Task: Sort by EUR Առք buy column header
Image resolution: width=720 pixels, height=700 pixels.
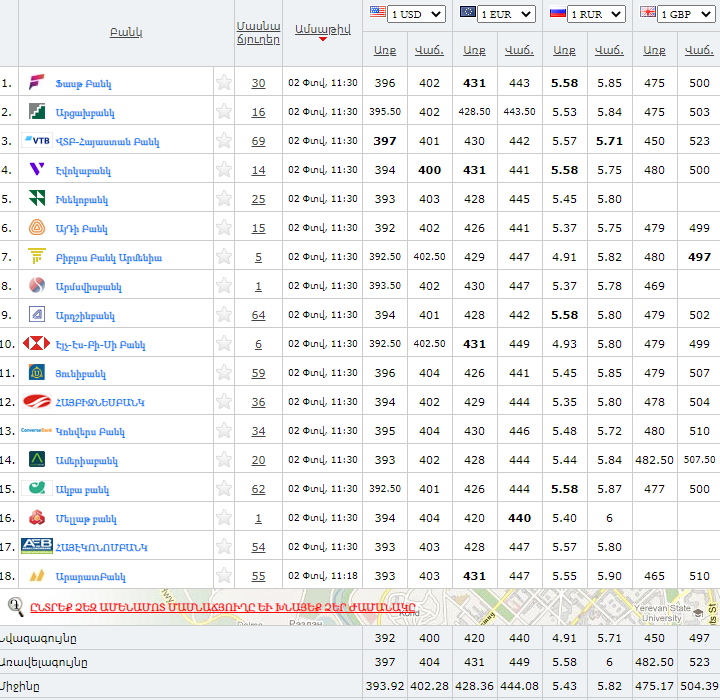Action: click(x=474, y=50)
